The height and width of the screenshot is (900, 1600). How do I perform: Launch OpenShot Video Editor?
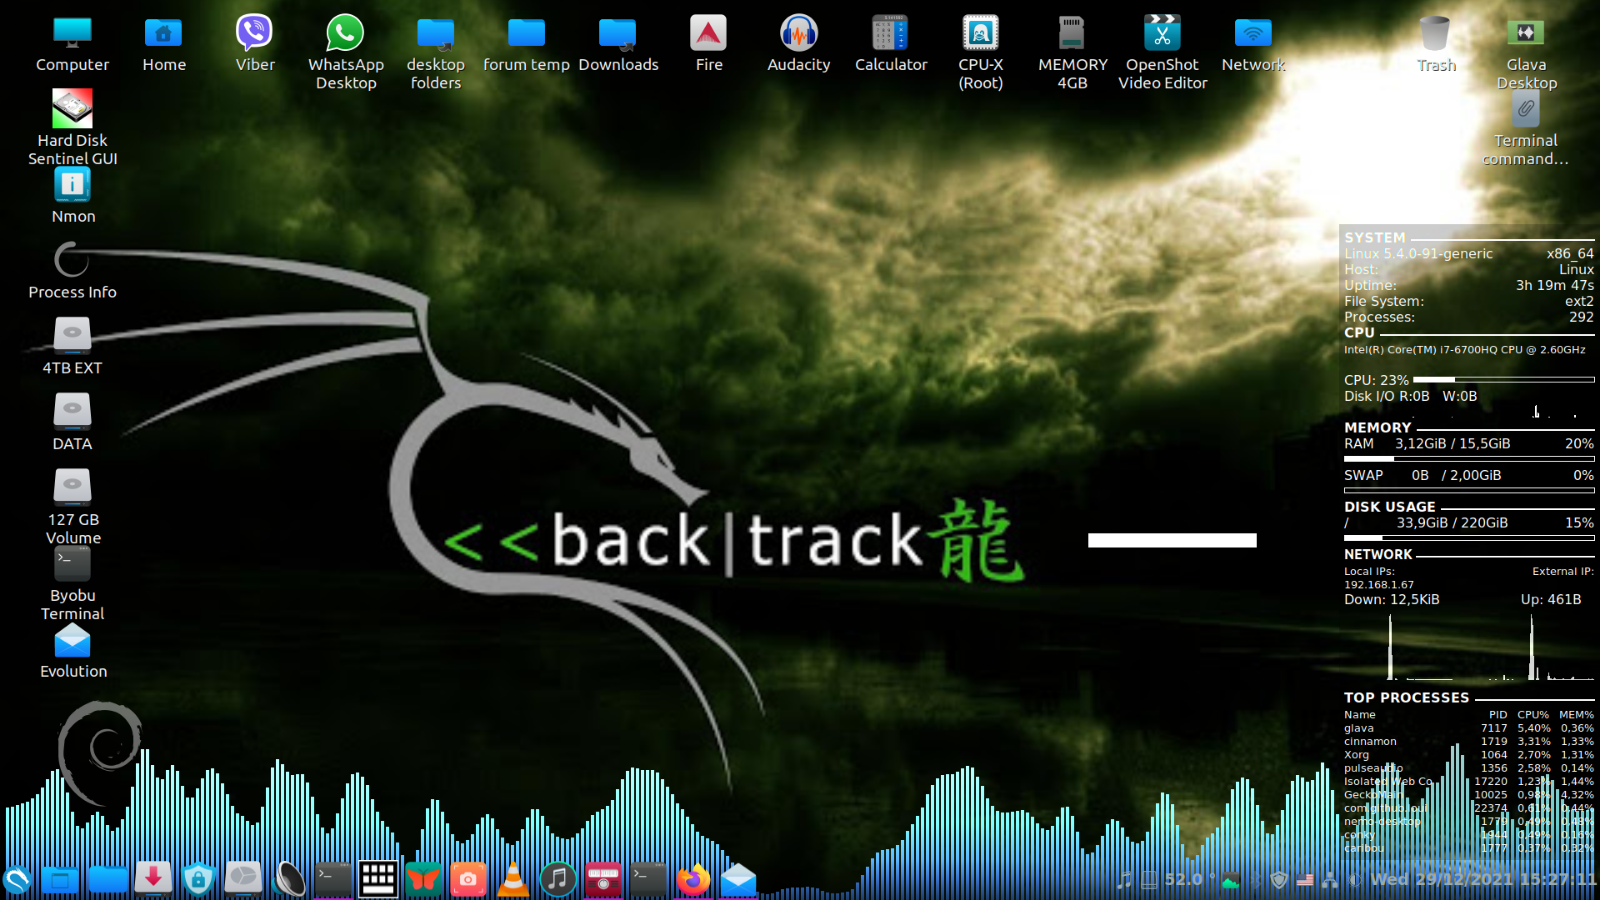coord(1163,54)
